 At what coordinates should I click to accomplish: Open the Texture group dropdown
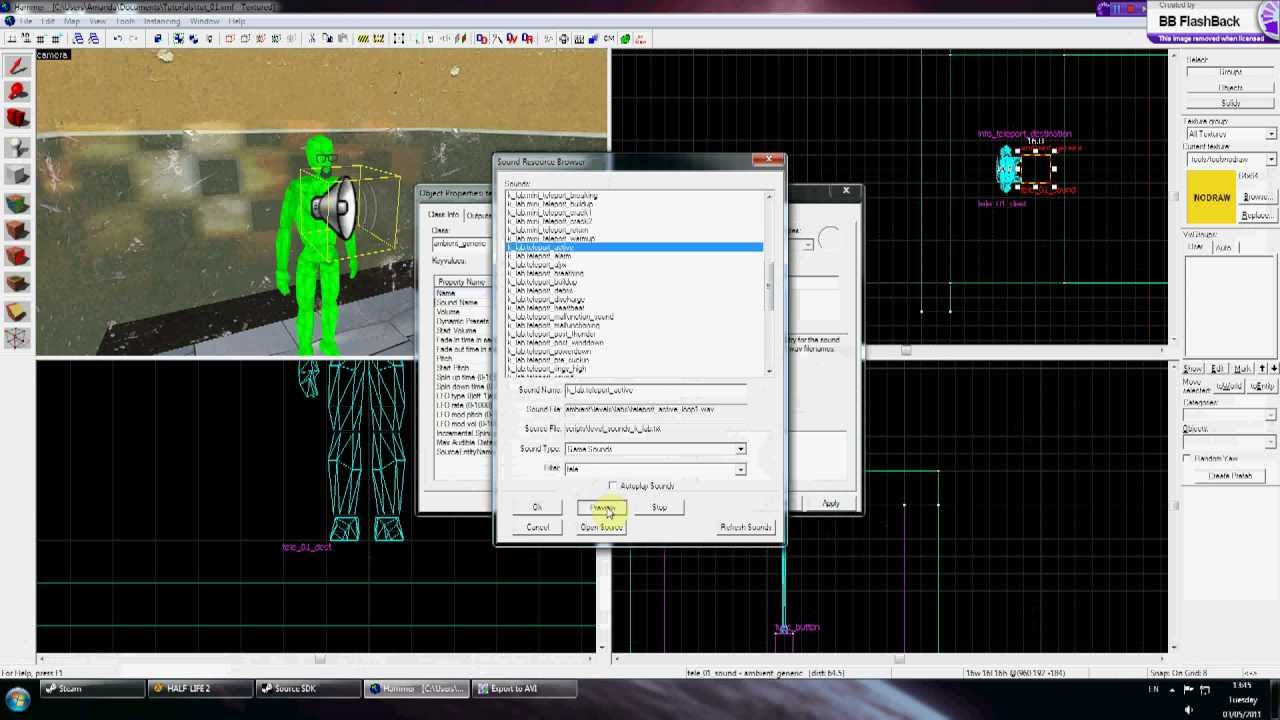pos(1271,134)
